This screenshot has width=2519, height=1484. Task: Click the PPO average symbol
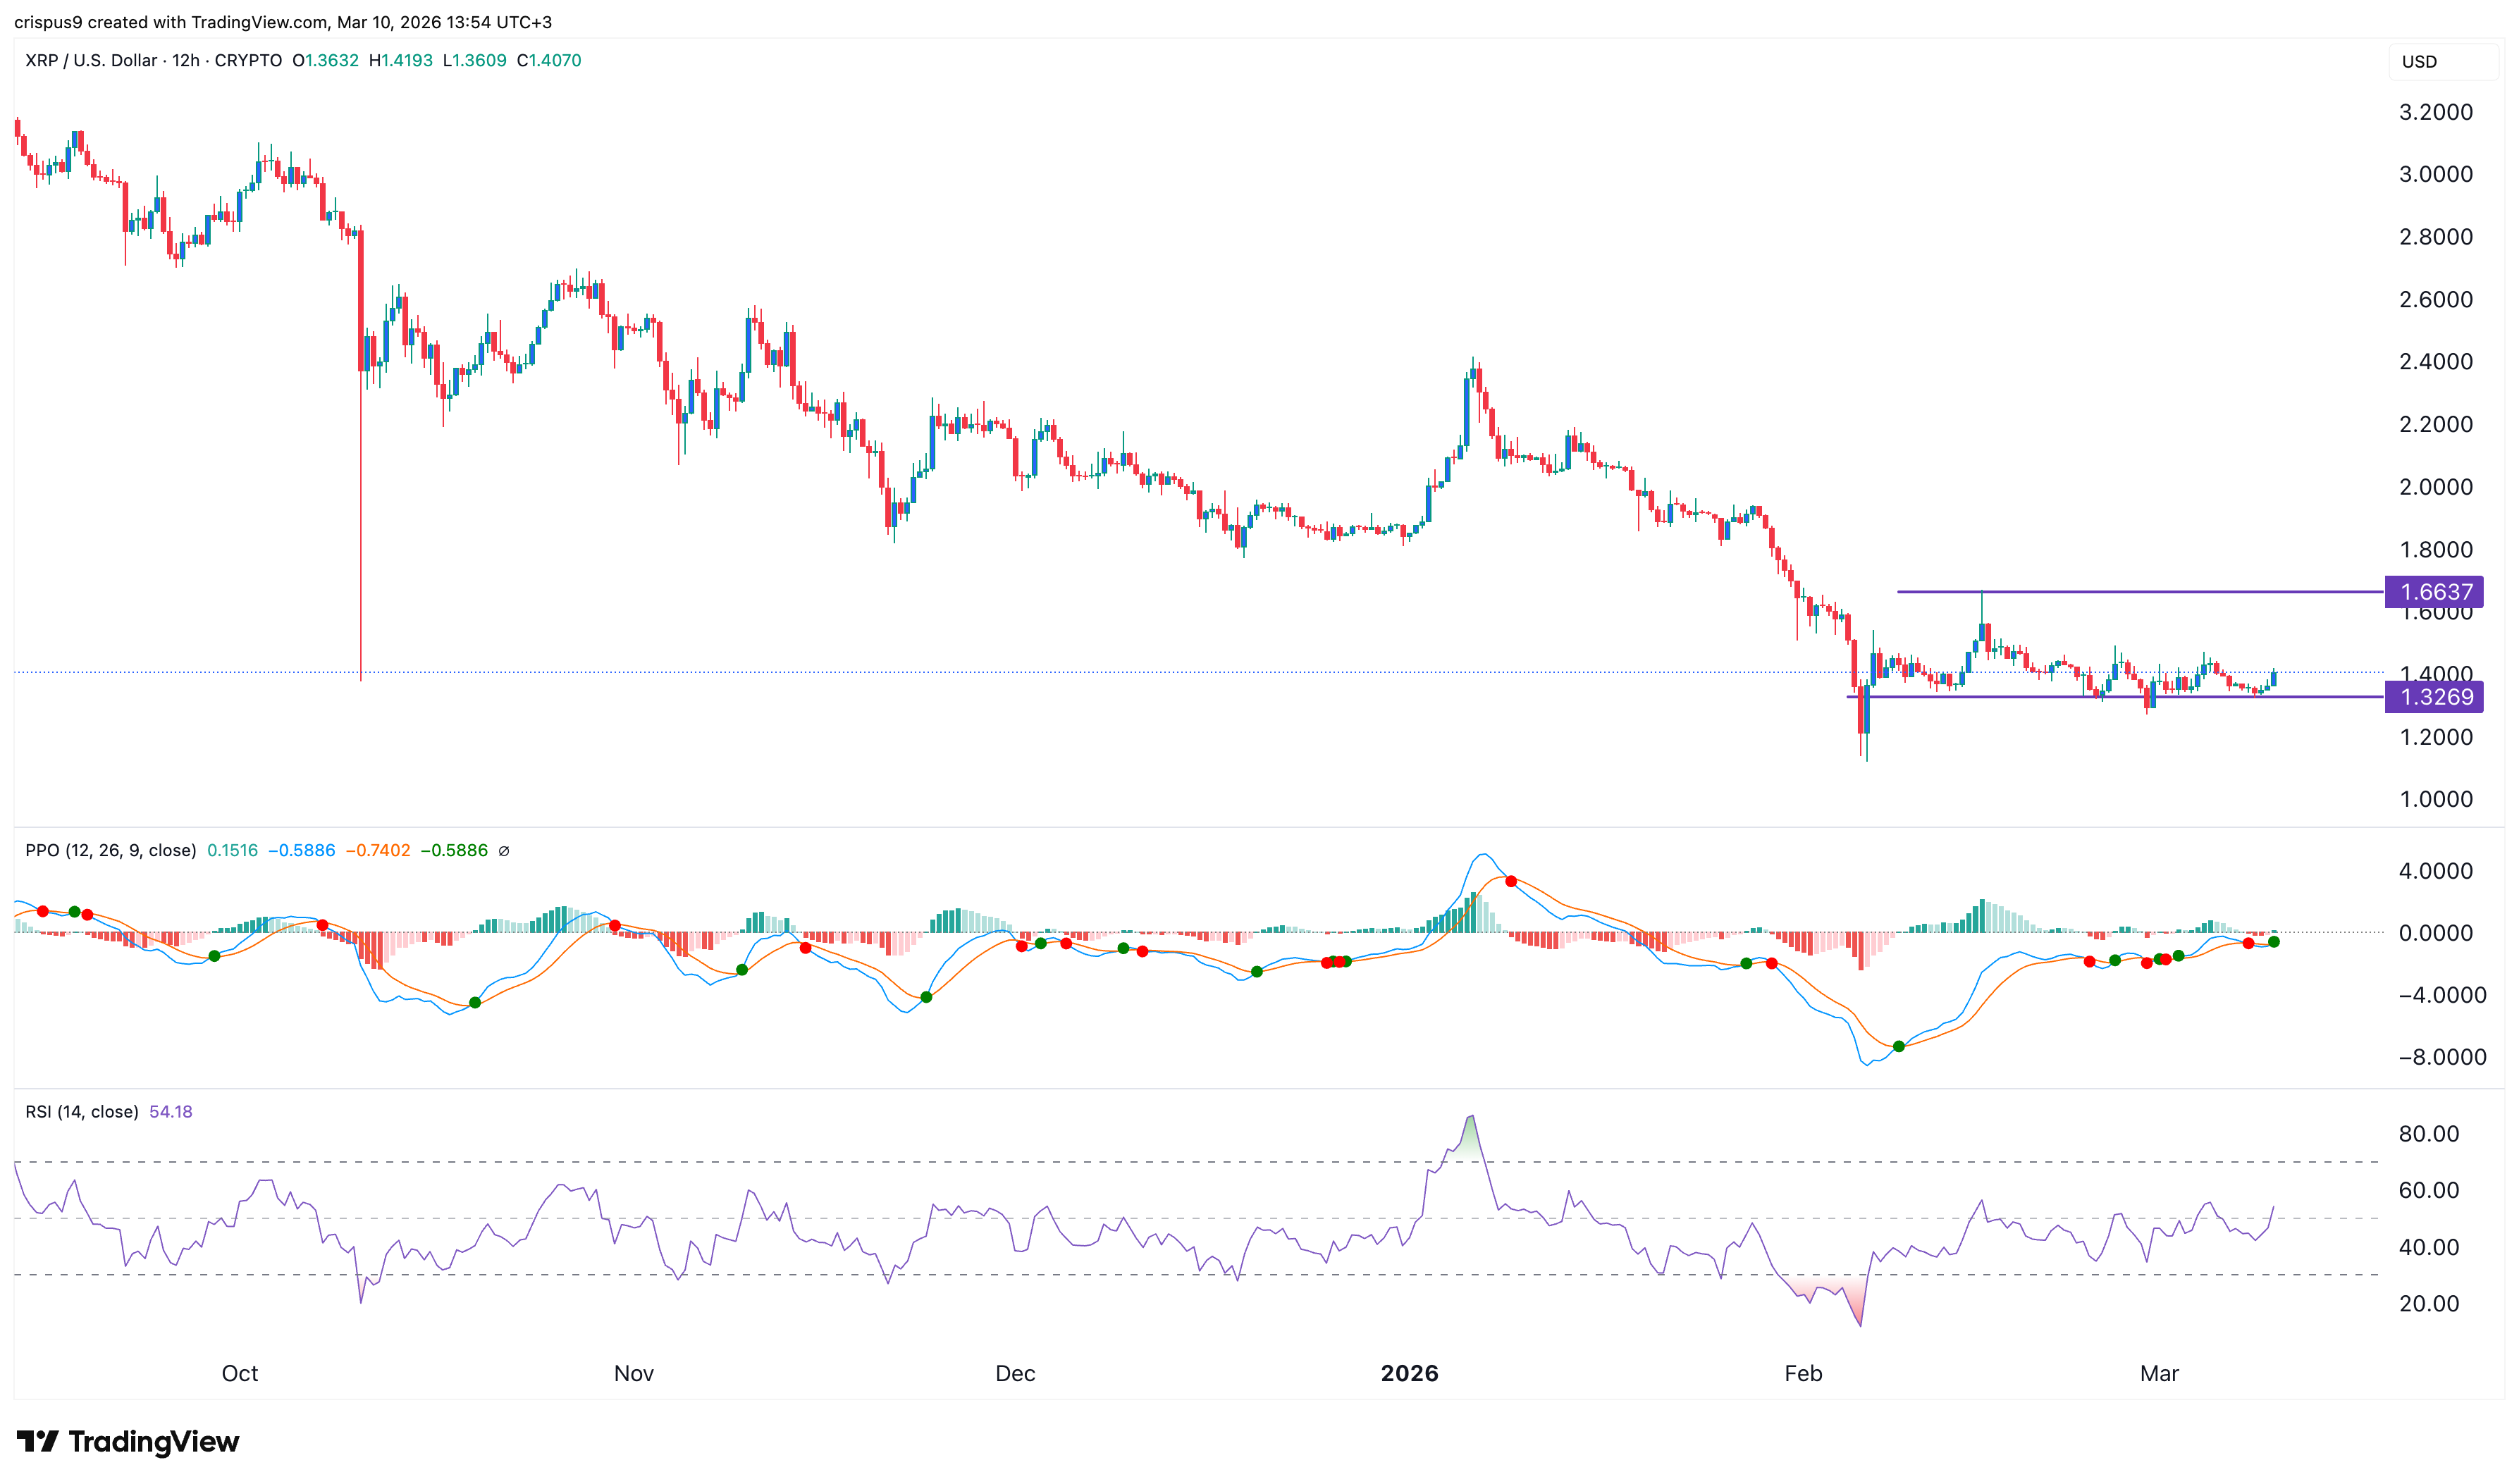pos(505,850)
